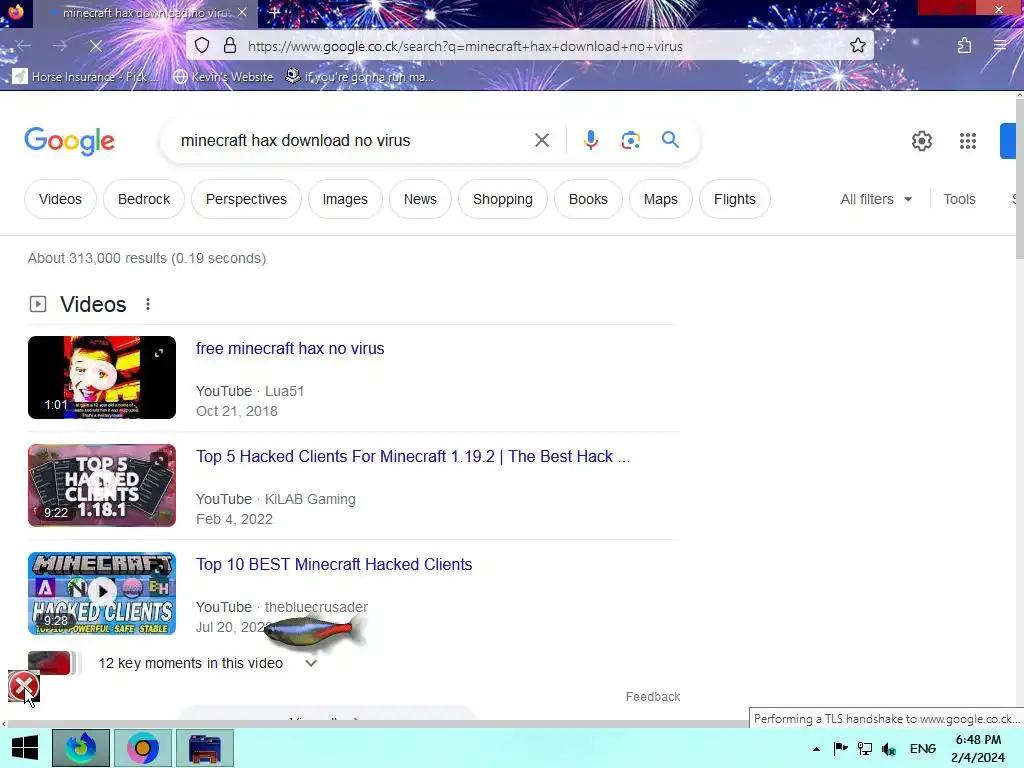This screenshot has width=1024, height=768.
Task: Play thebluecrusader video thumbnail
Action: 102,593
